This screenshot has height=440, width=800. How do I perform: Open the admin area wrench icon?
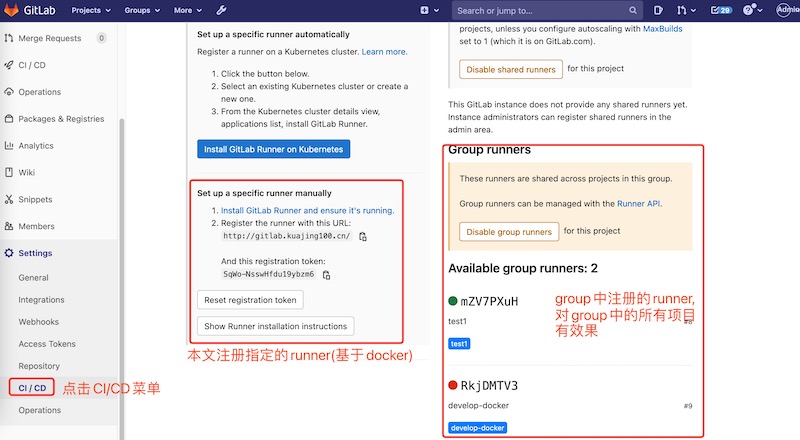tap(221, 10)
